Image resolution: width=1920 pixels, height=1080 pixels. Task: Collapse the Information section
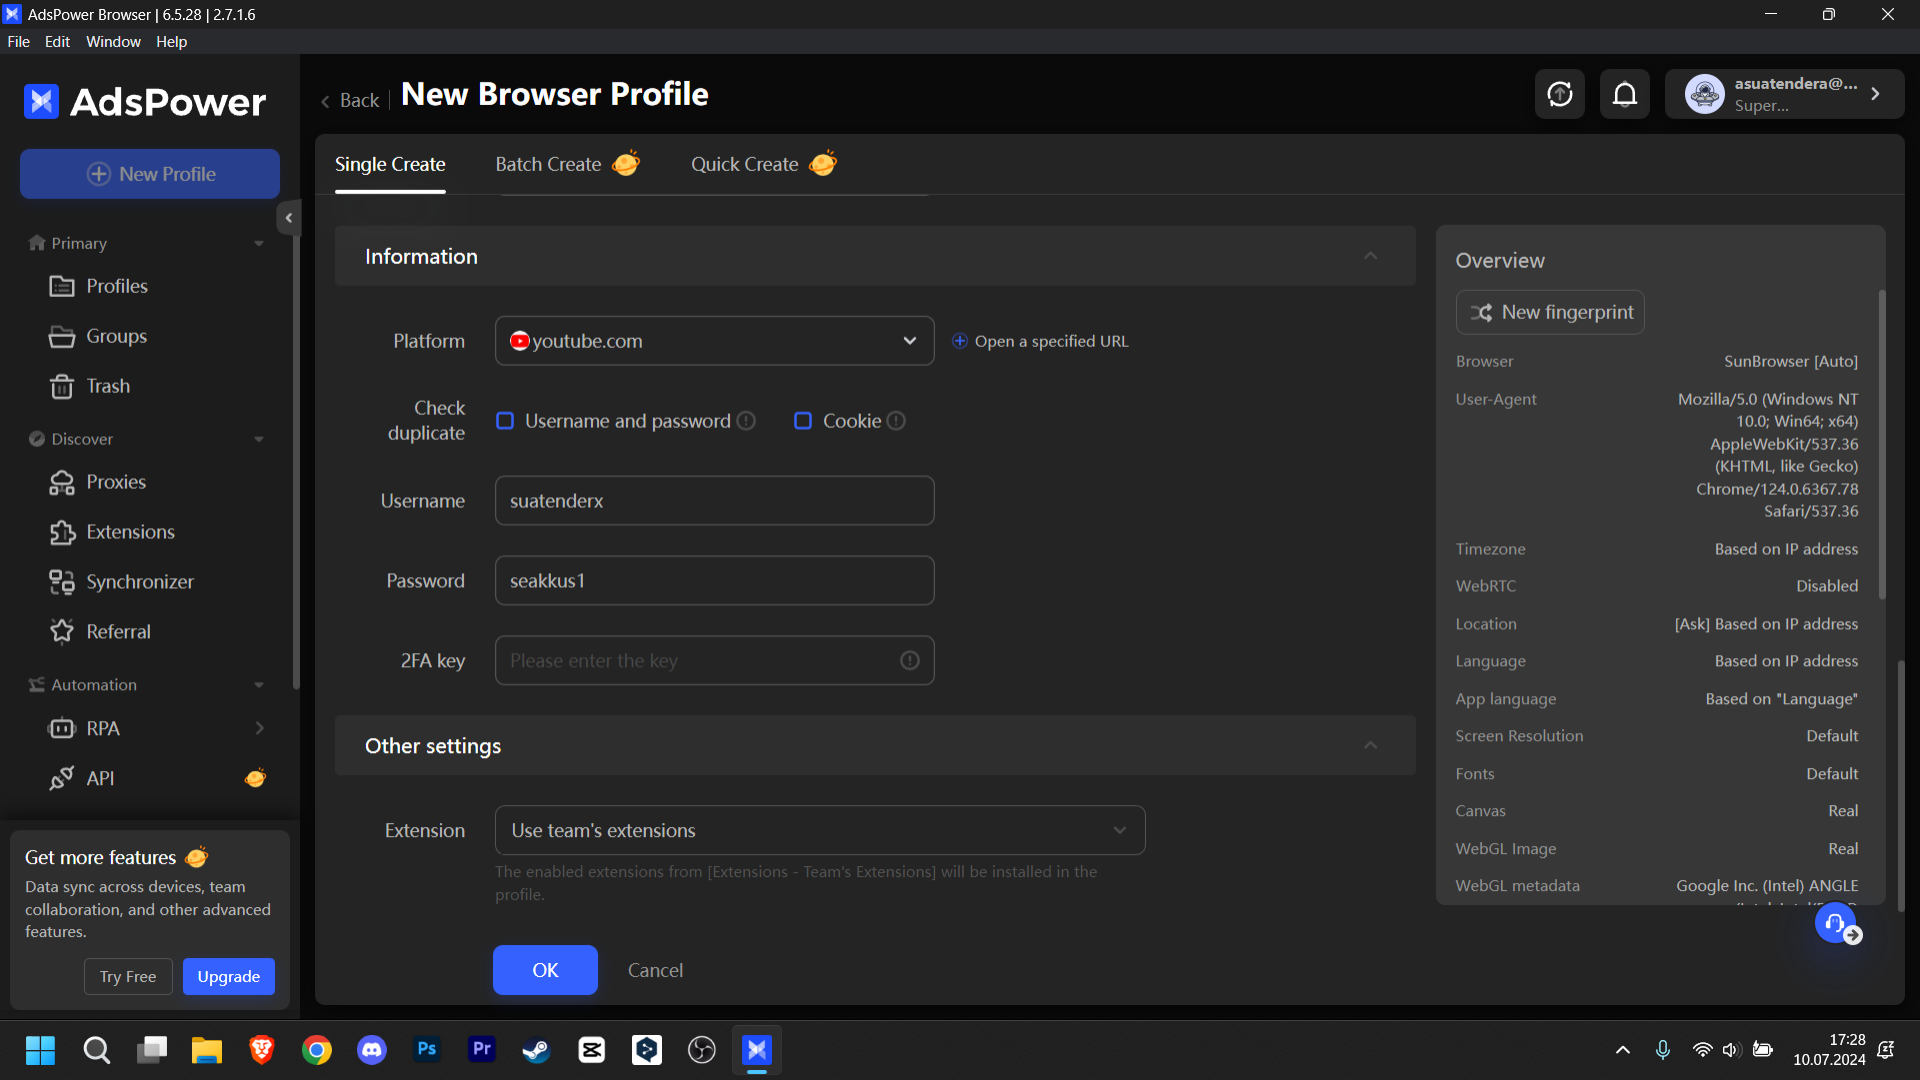click(x=1371, y=256)
